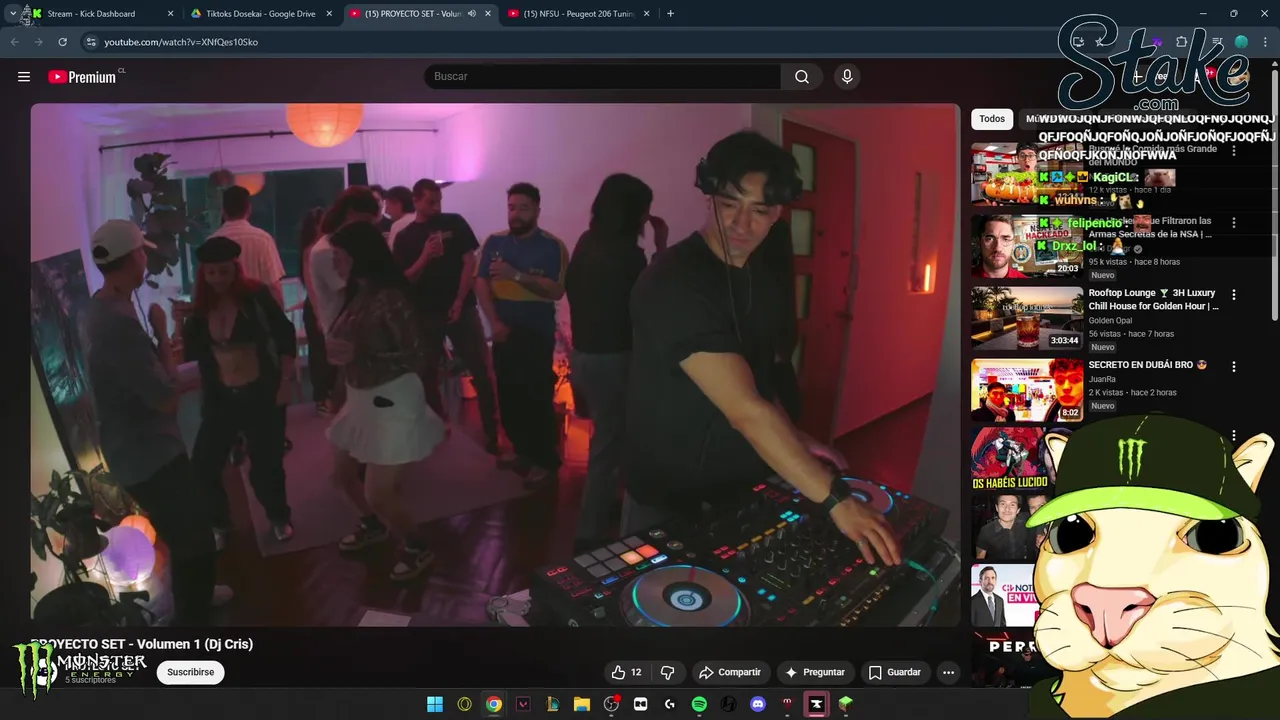Open OBS Studio from taskbar

[611, 704]
